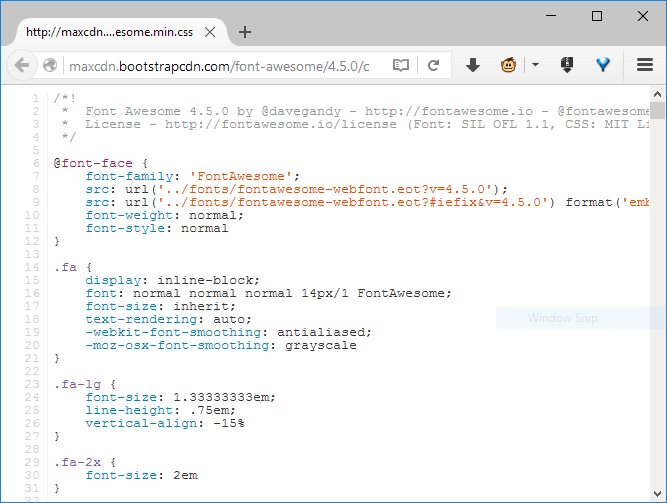Go back with the back arrow button
Image resolution: width=667 pixels, height=503 pixels.
21,66
